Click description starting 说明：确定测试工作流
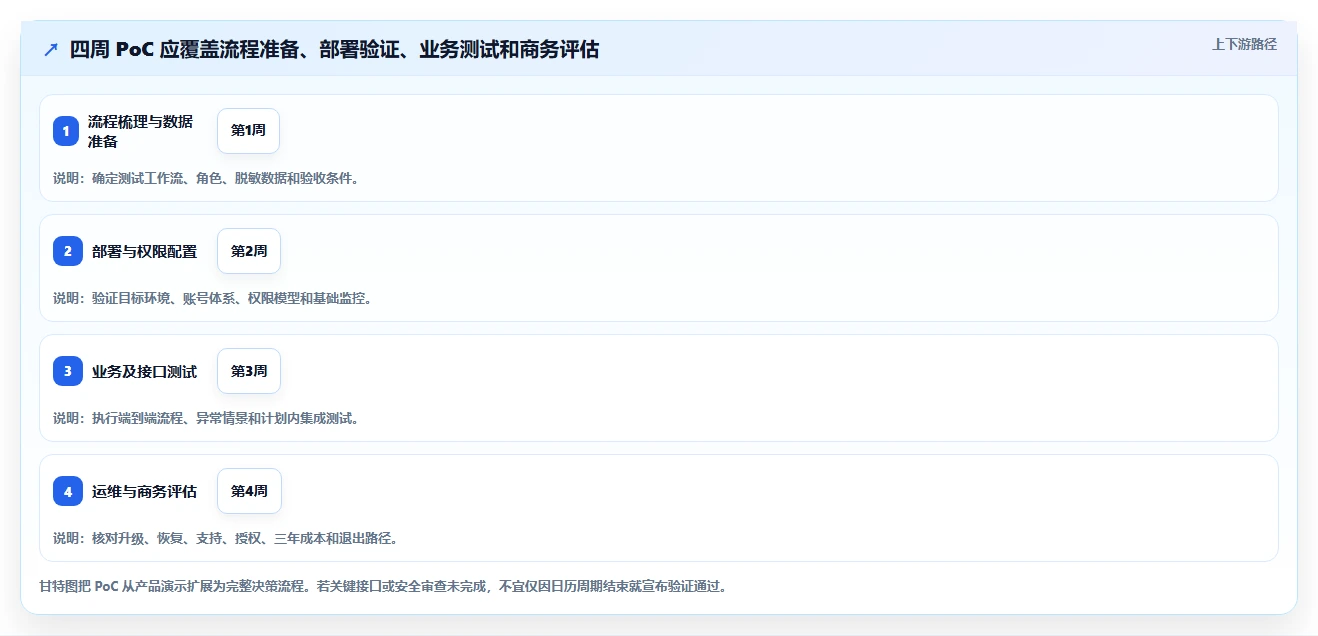Image resolution: width=1318 pixels, height=636 pixels. tap(205, 179)
